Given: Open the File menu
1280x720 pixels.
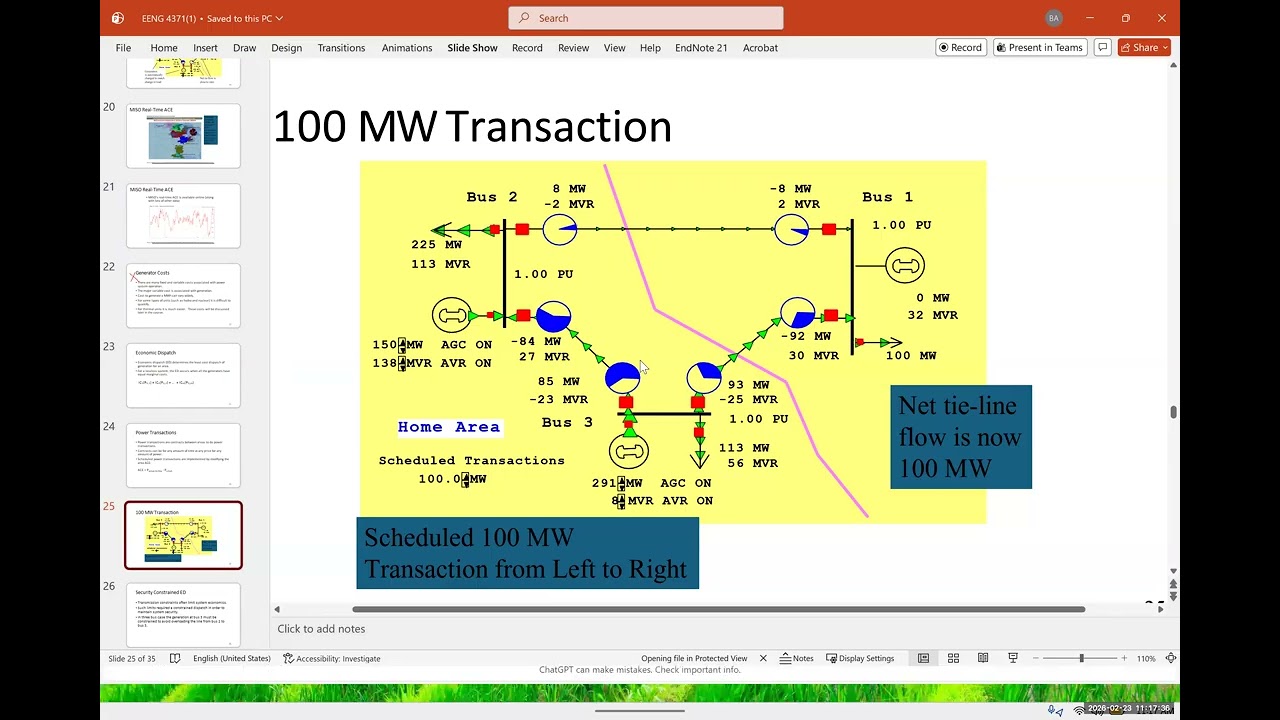Looking at the screenshot, I should click(123, 48).
